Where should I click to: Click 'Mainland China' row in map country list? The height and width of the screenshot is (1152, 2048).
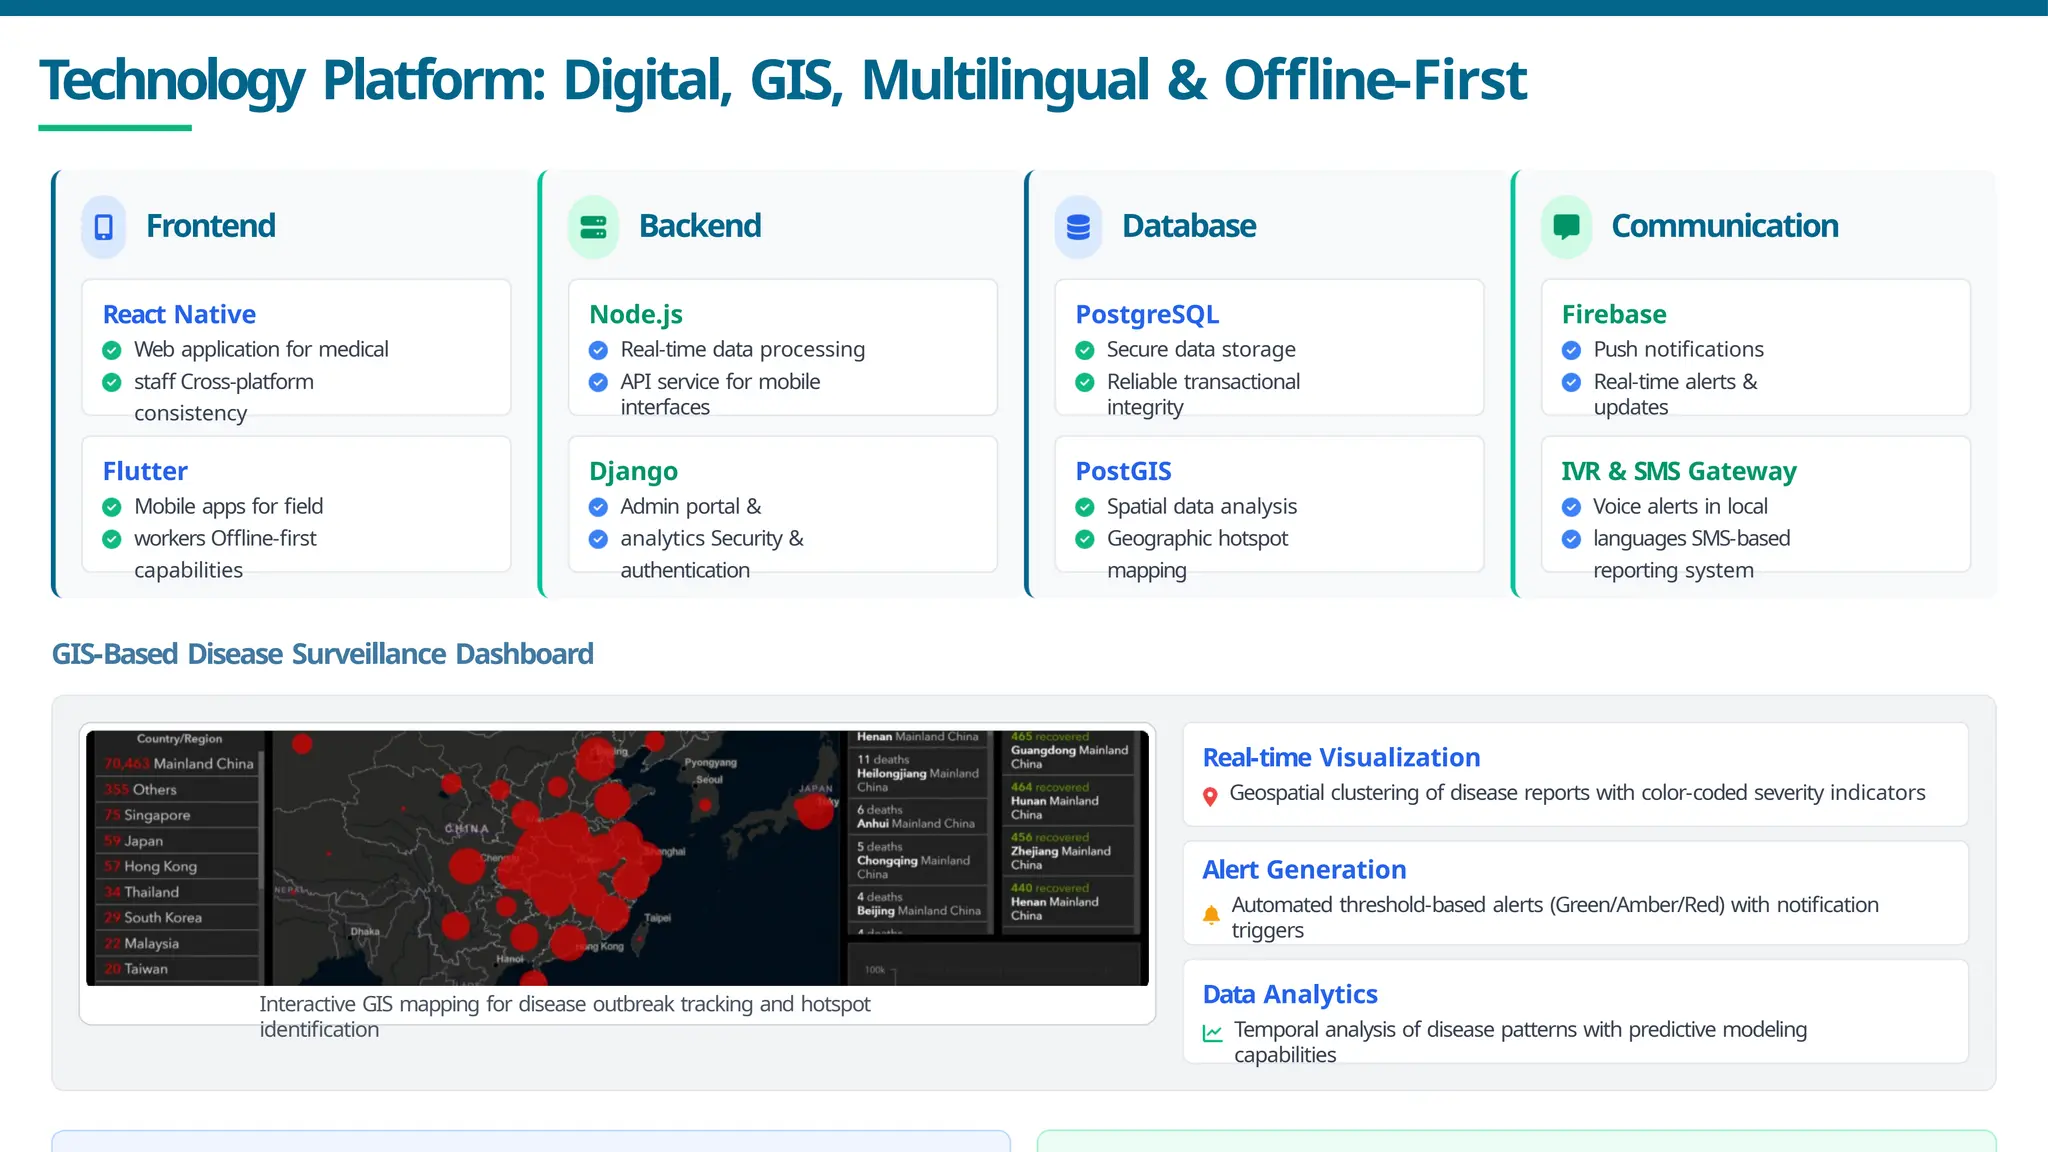(x=179, y=764)
